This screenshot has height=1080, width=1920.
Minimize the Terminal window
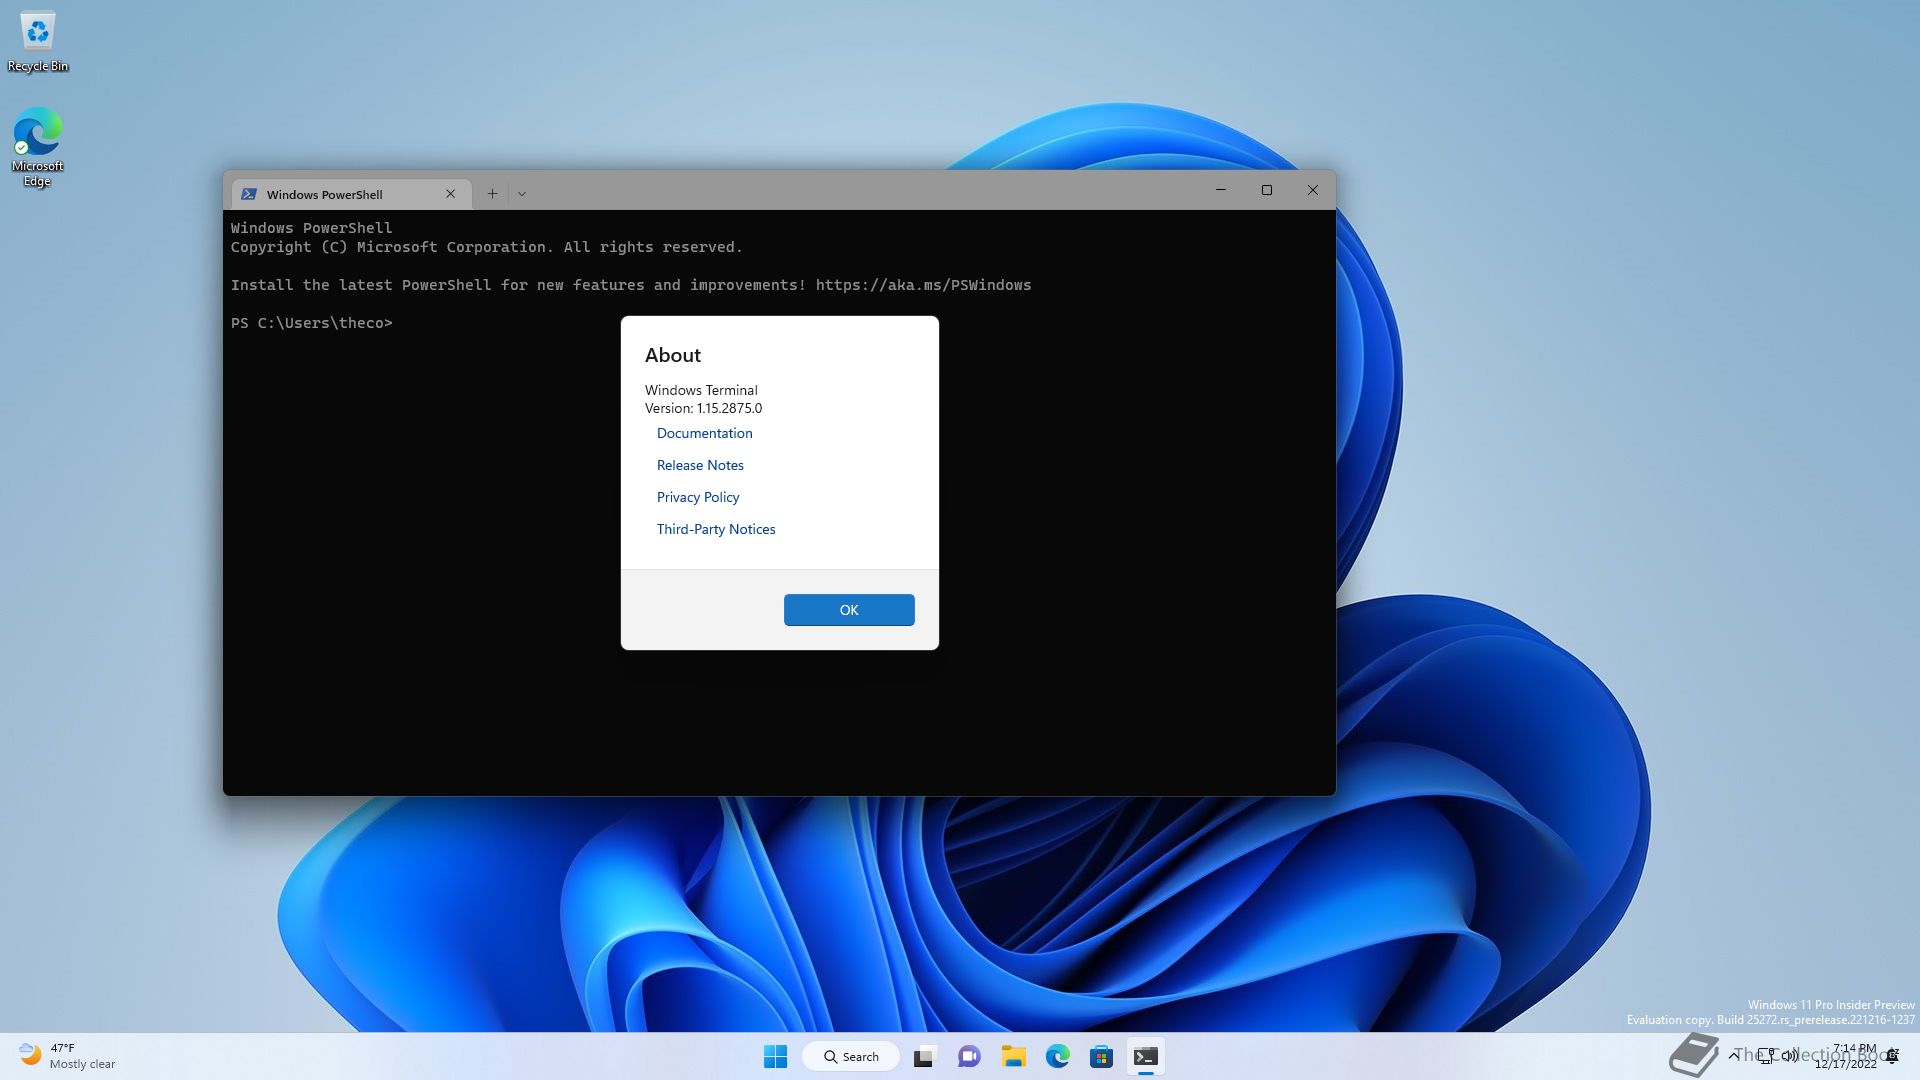(1221, 190)
